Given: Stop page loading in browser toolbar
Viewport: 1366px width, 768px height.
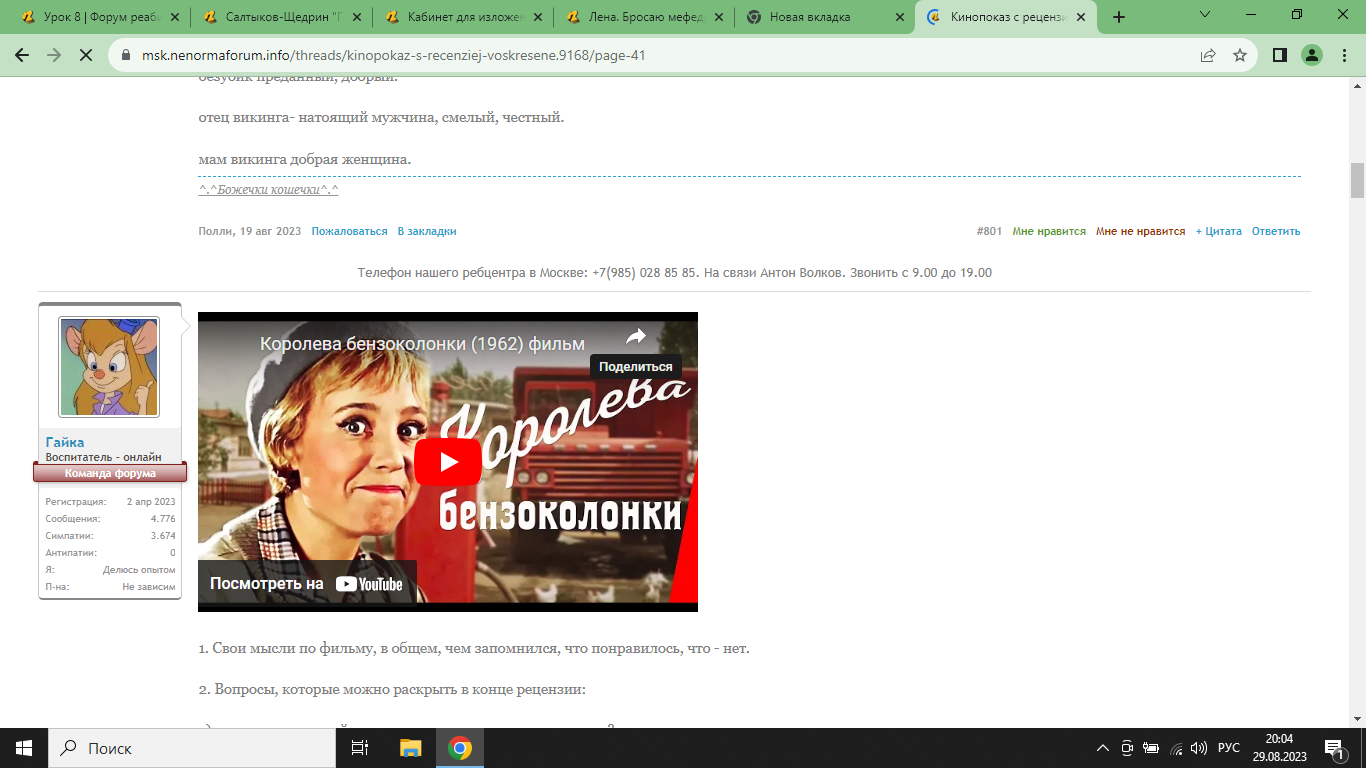Looking at the screenshot, I should pos(86,56).
